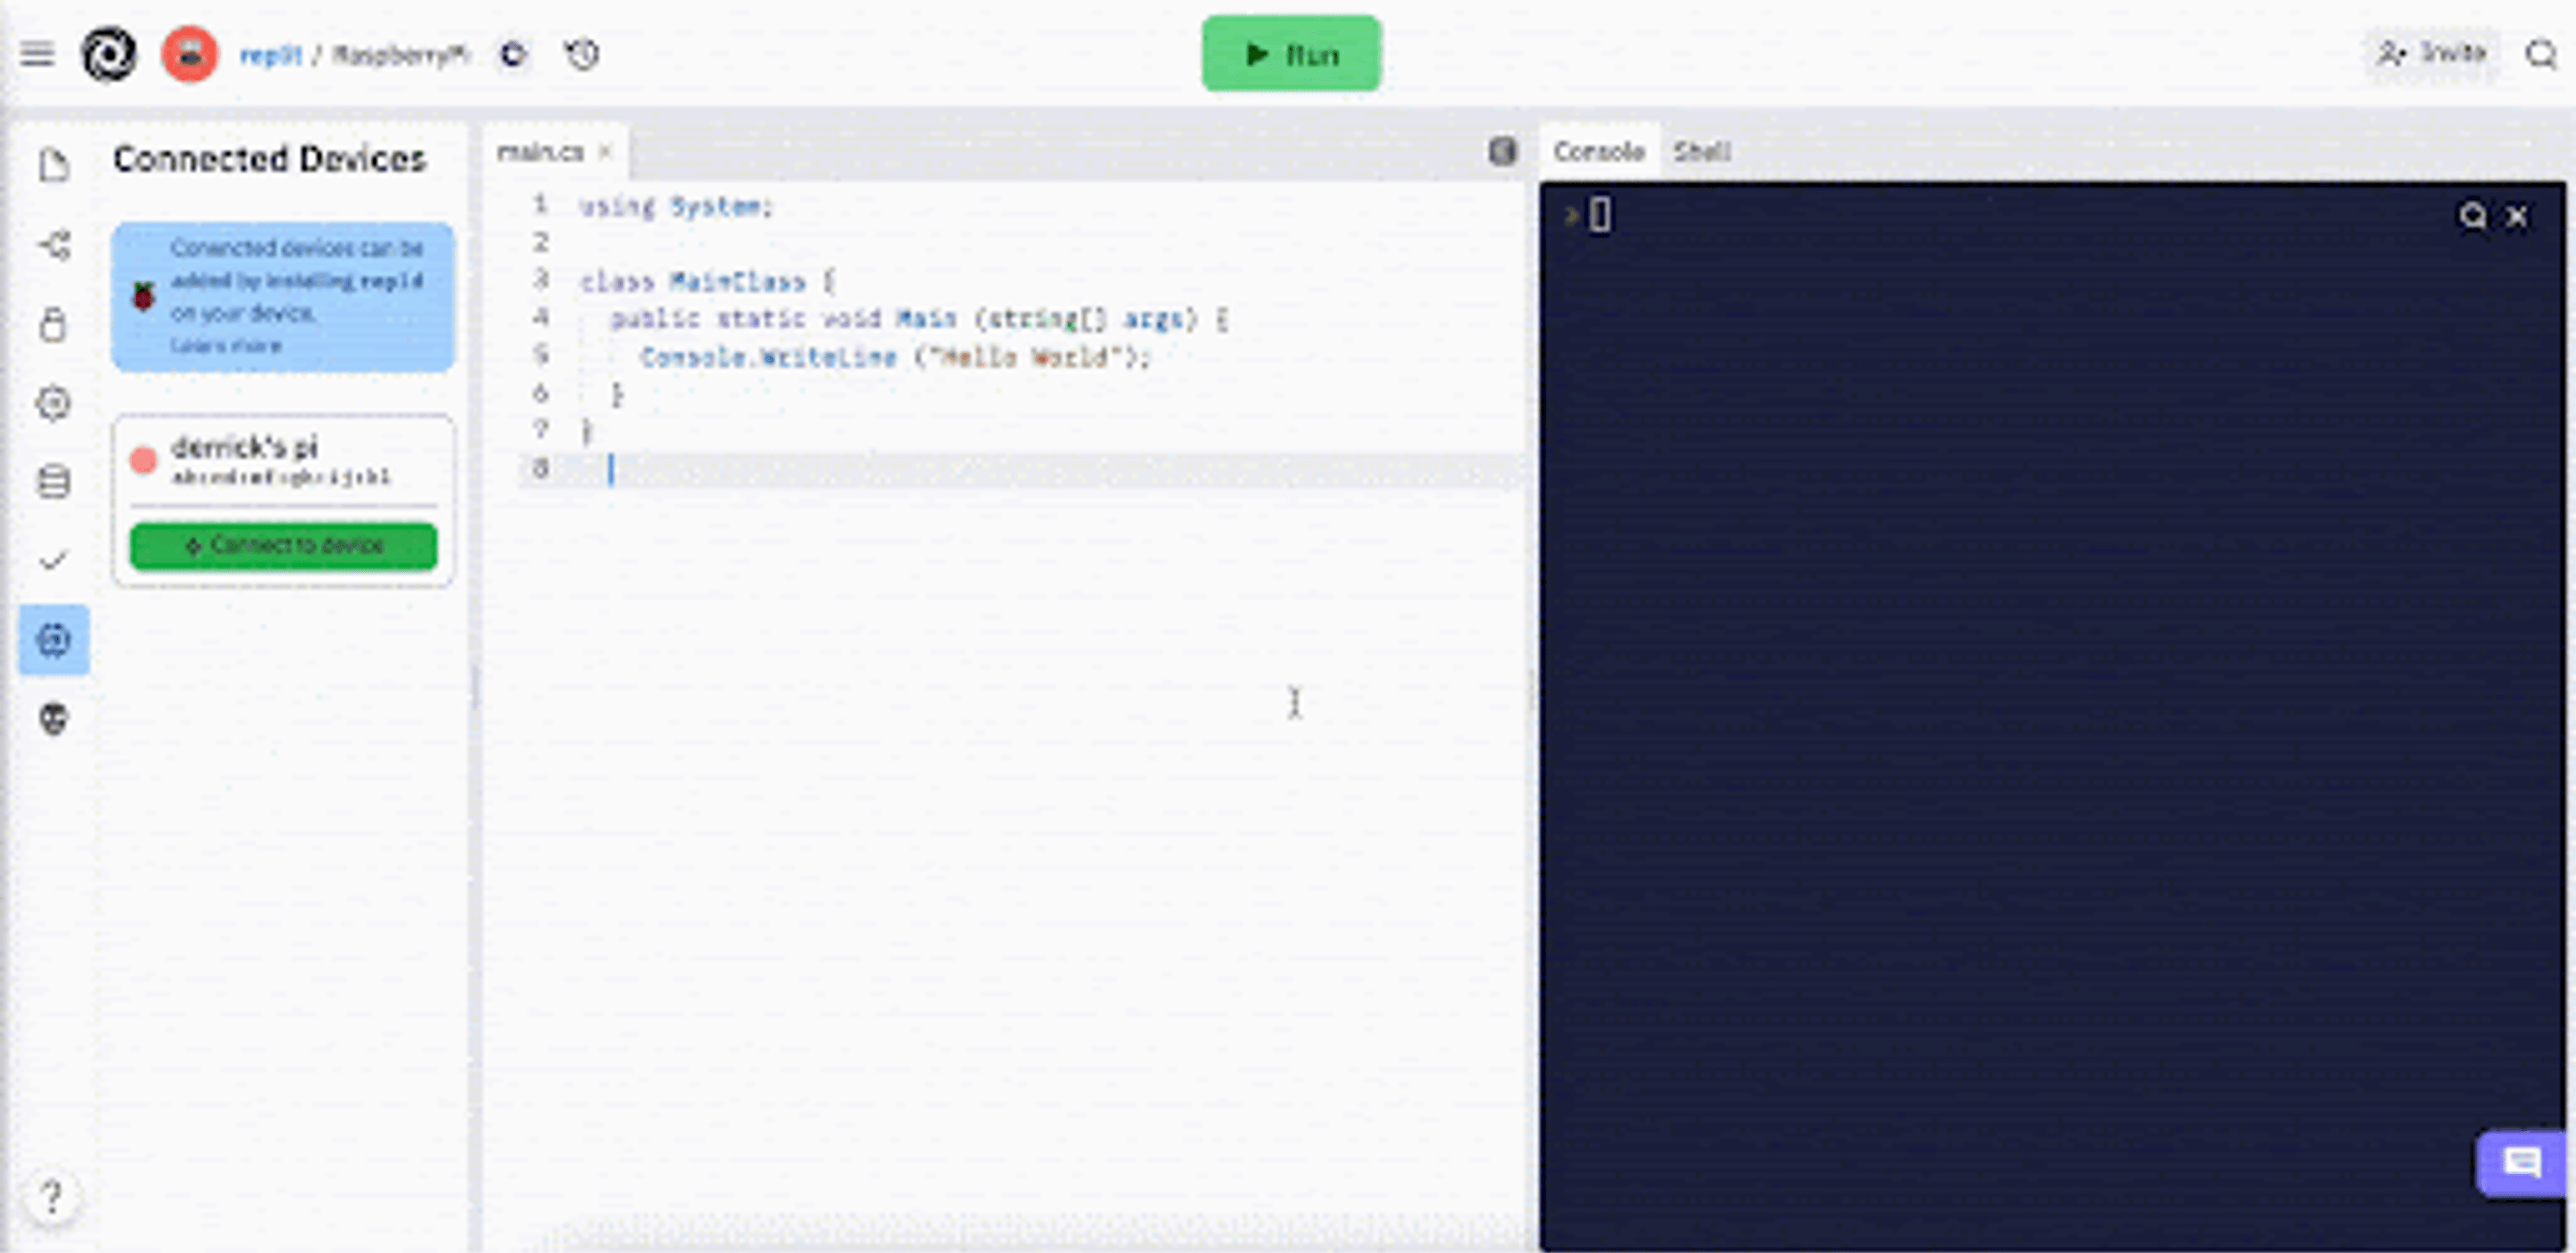Open the Database sidebar icon
This screenshot has height=1253, width=2576.
pos(54,482)
